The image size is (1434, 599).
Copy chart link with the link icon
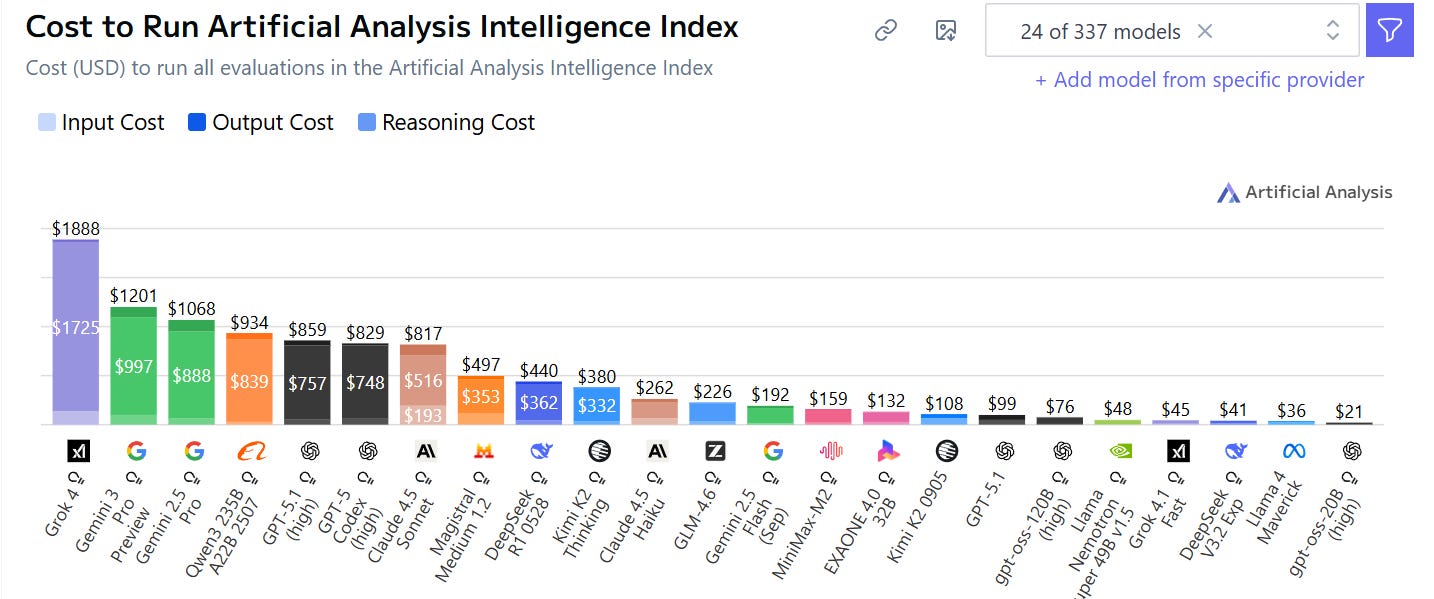[885, 31]
